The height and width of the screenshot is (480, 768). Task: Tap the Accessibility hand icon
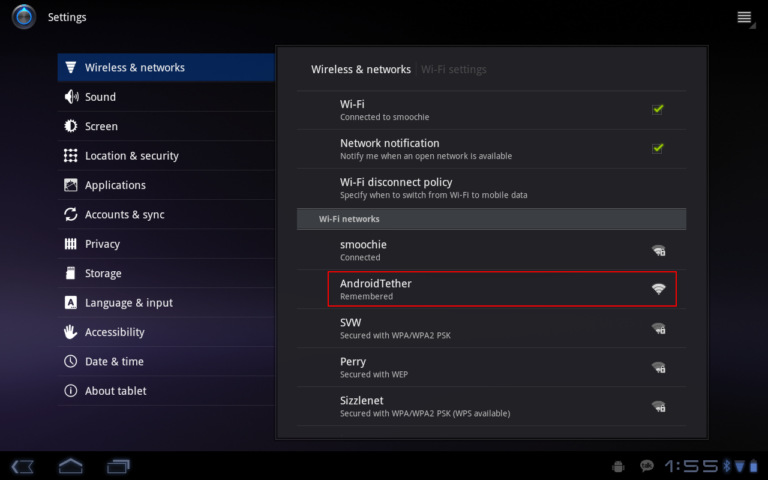tap(71, 332)
